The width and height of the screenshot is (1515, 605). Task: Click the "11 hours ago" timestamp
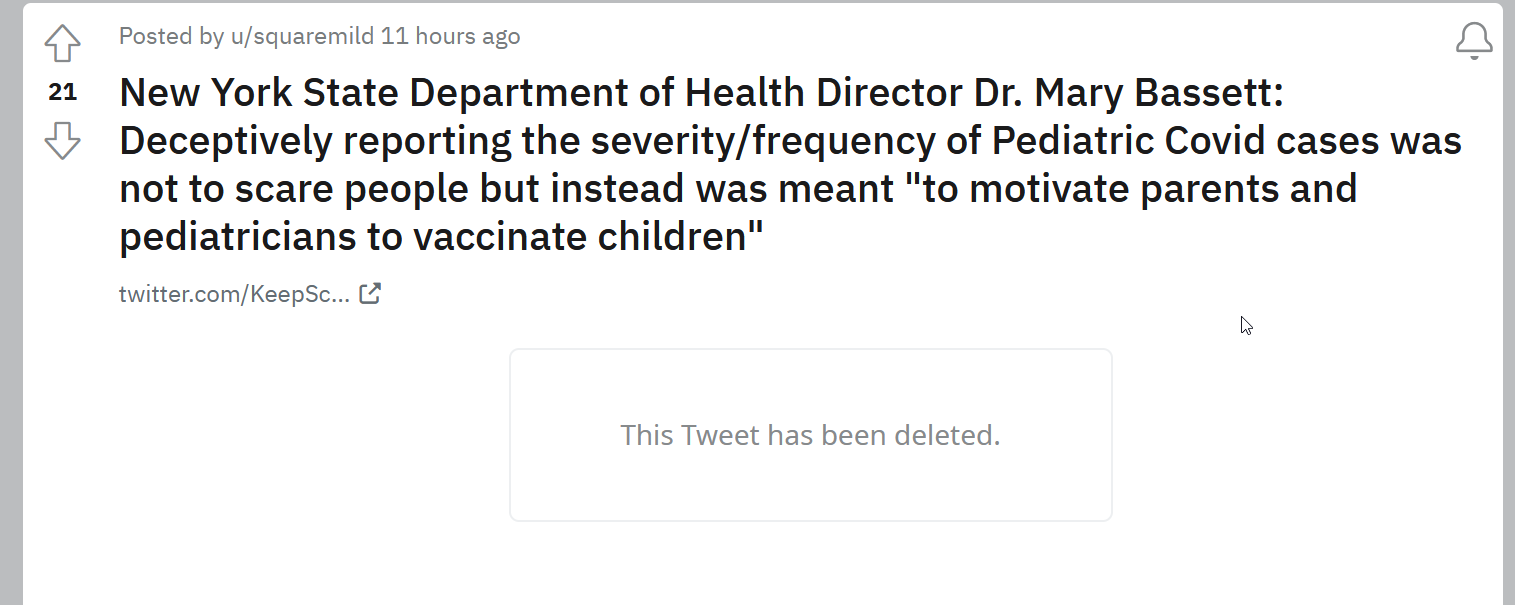click(x=451, y=37)
